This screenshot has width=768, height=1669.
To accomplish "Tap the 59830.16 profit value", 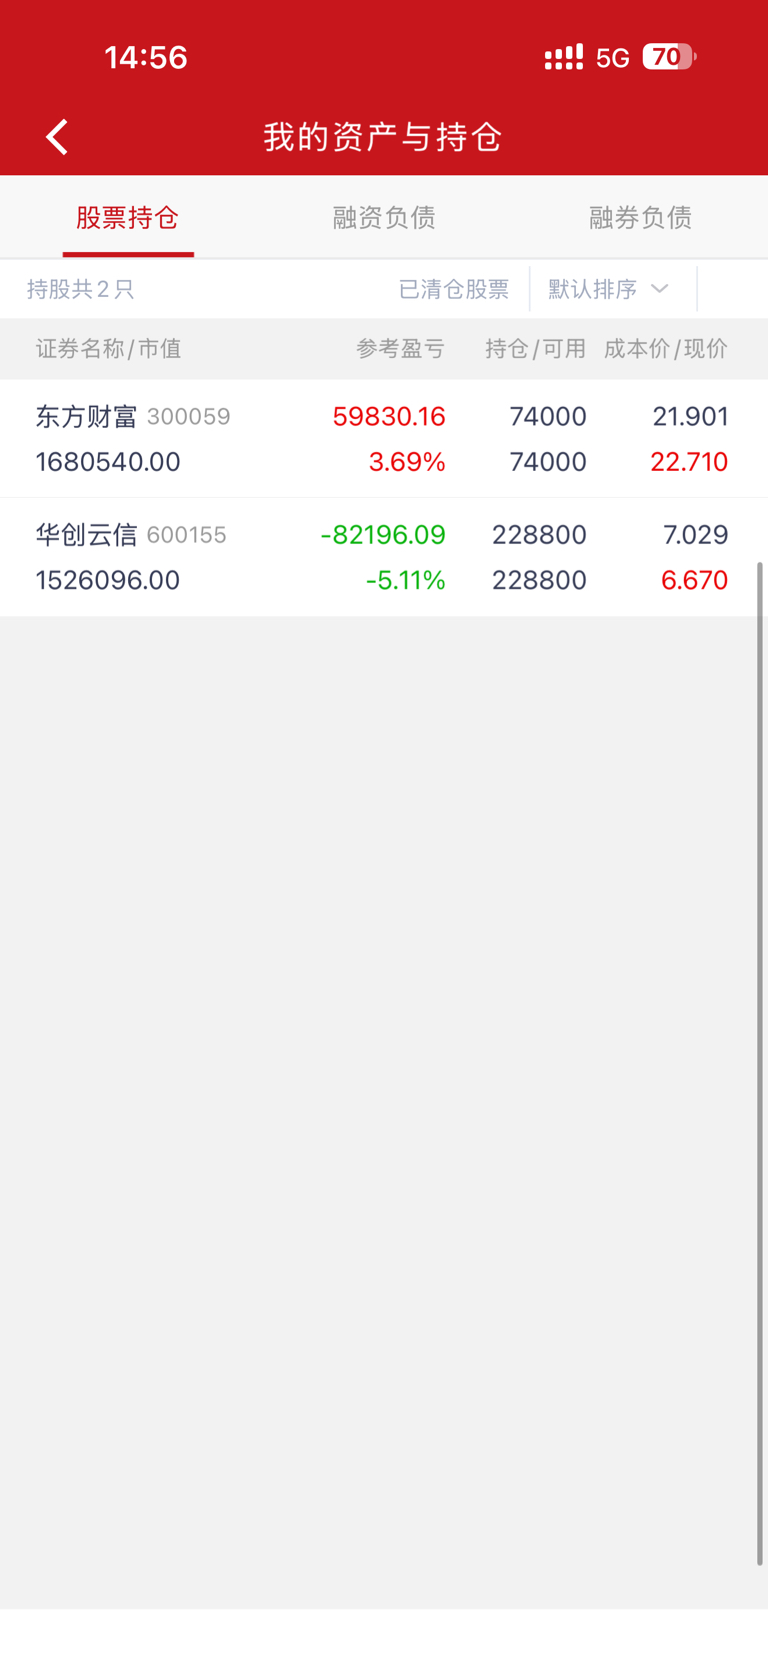I will [389, 416].
